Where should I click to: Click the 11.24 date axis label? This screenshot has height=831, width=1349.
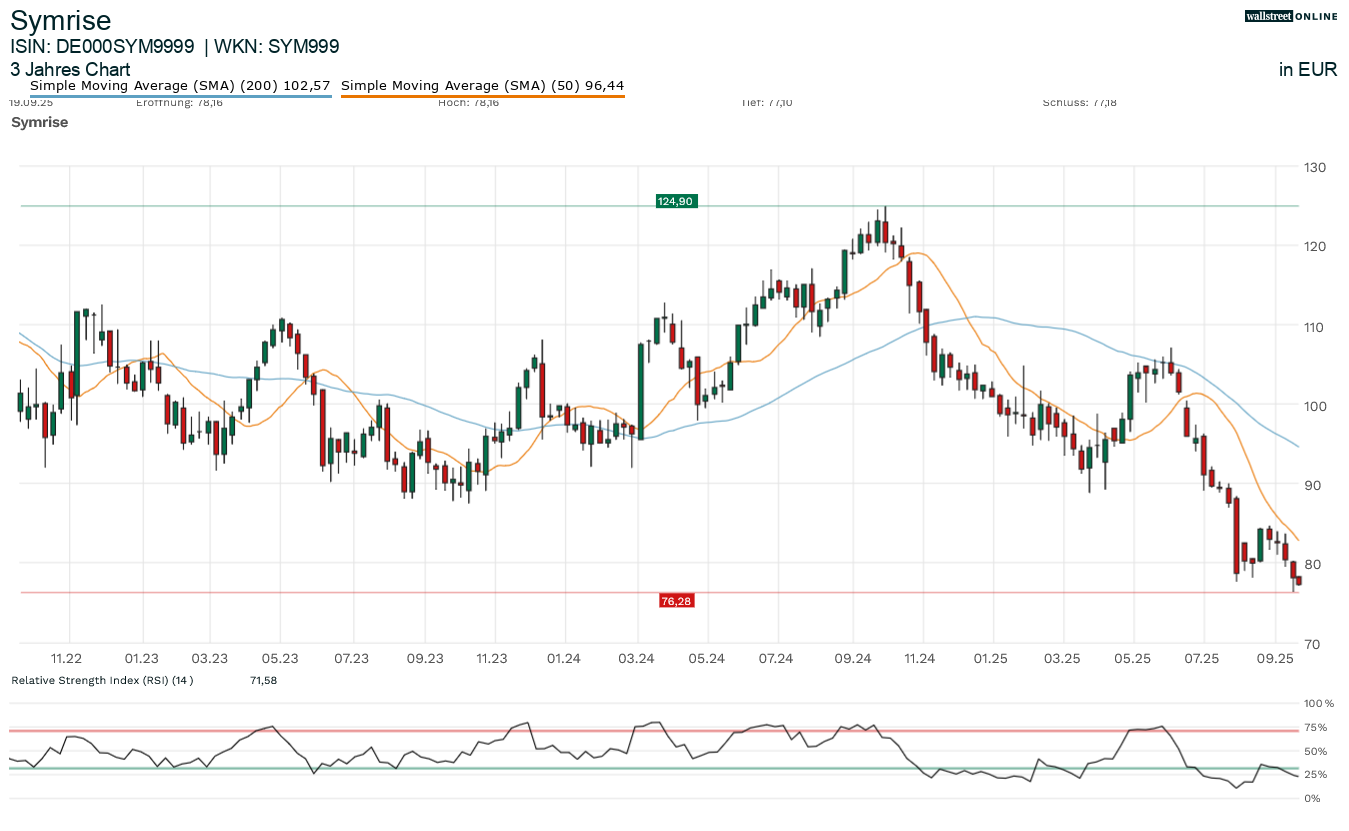(919, 658)
